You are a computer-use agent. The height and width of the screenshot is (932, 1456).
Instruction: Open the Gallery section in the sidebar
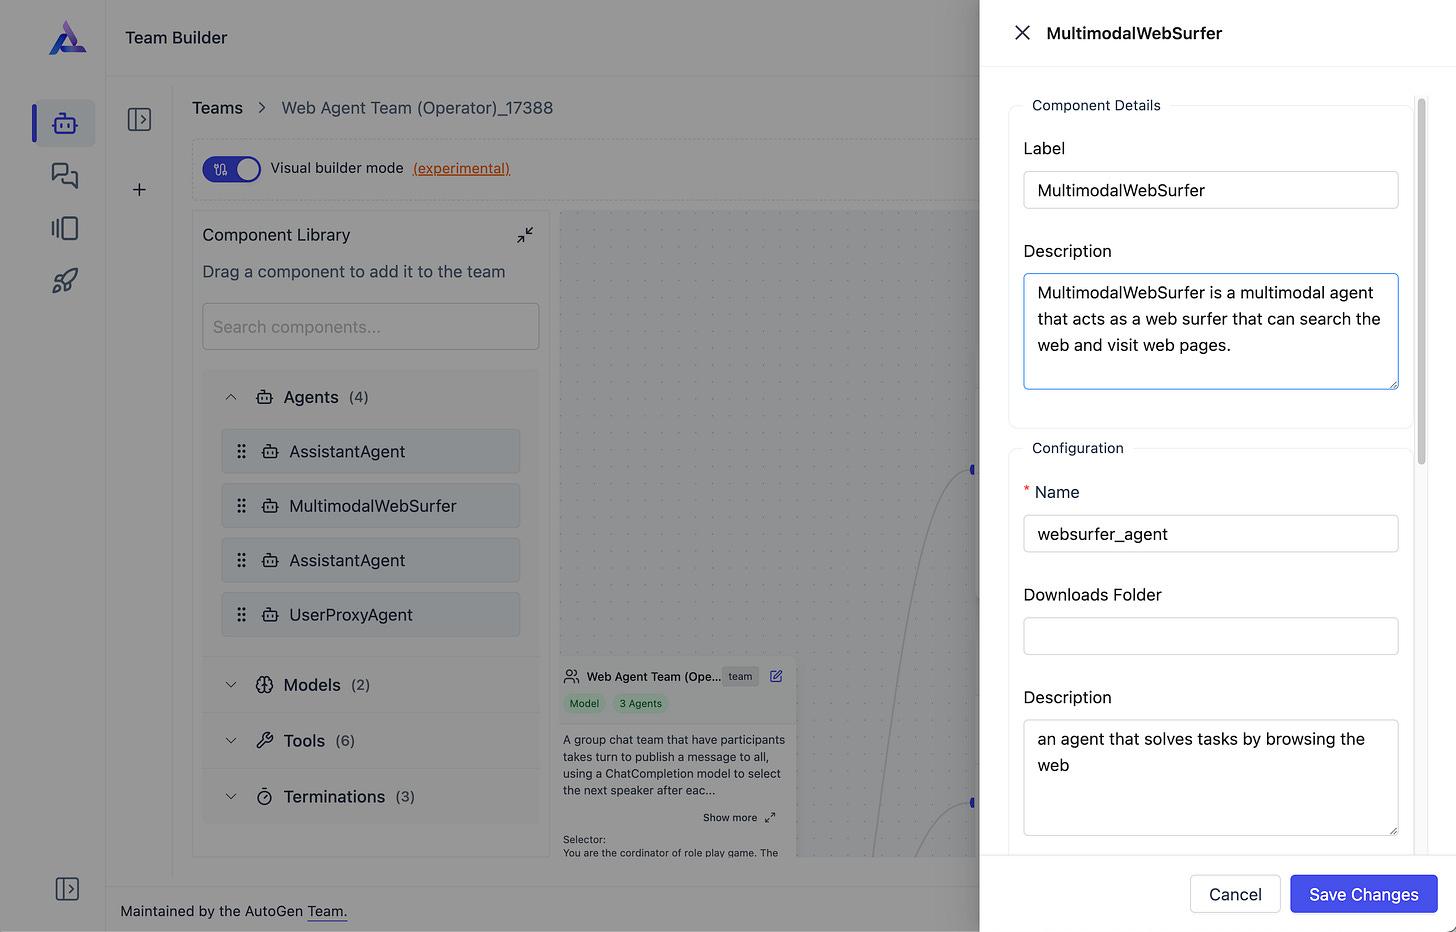(x=64, y=228)
